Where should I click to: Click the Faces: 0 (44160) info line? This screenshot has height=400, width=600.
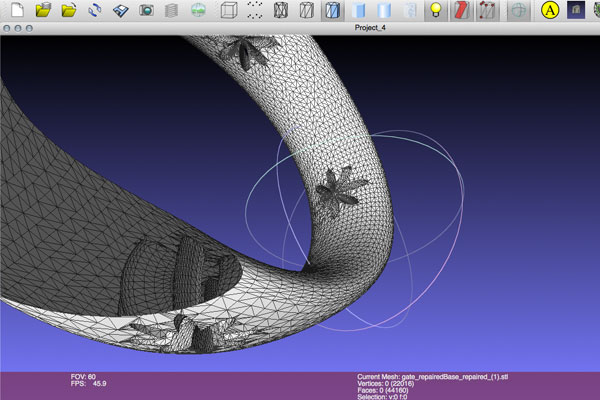coord(383,390)
